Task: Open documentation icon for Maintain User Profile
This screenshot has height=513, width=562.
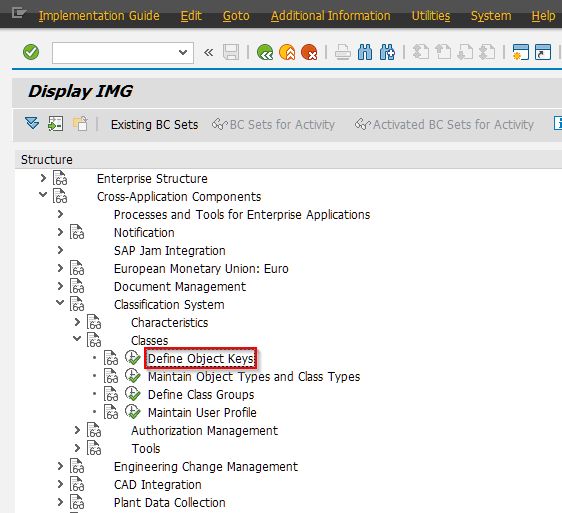Action: 111,412
